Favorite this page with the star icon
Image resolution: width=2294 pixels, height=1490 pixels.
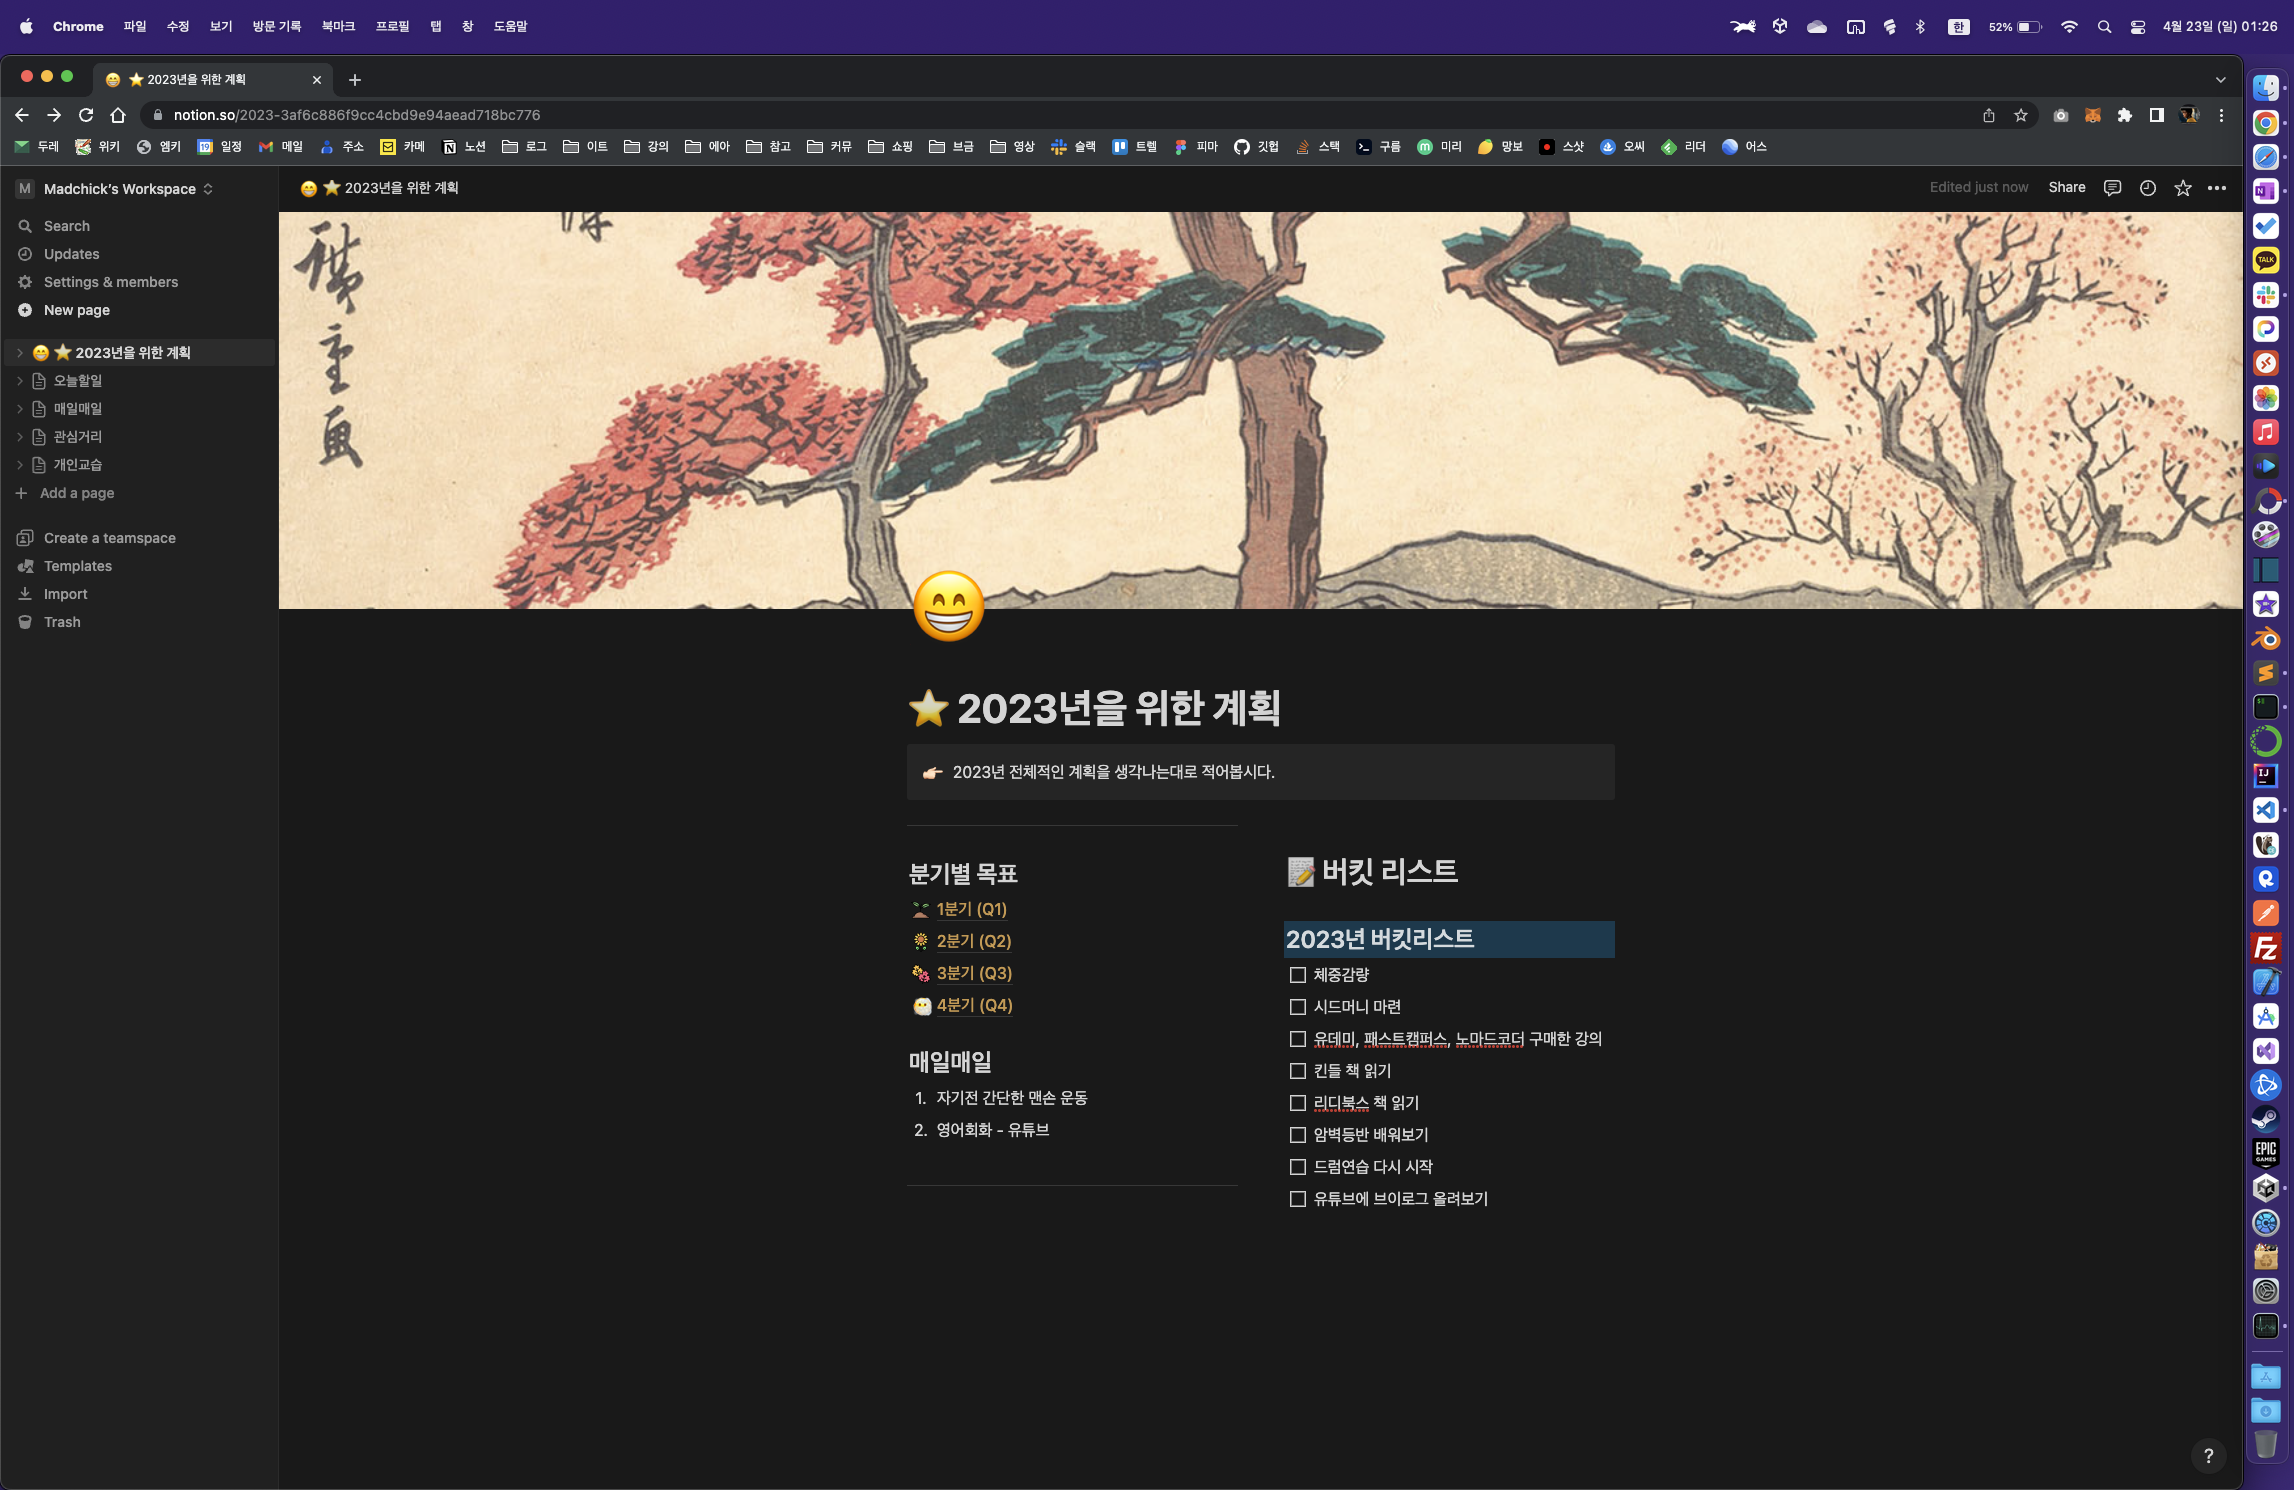(x=2182, y=188)
